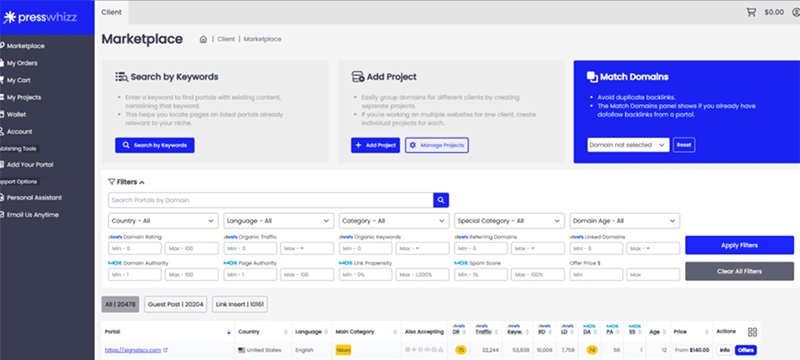Open My Orders in sidebar
Viewport: 800px width, 360px height.
[22, 63]
